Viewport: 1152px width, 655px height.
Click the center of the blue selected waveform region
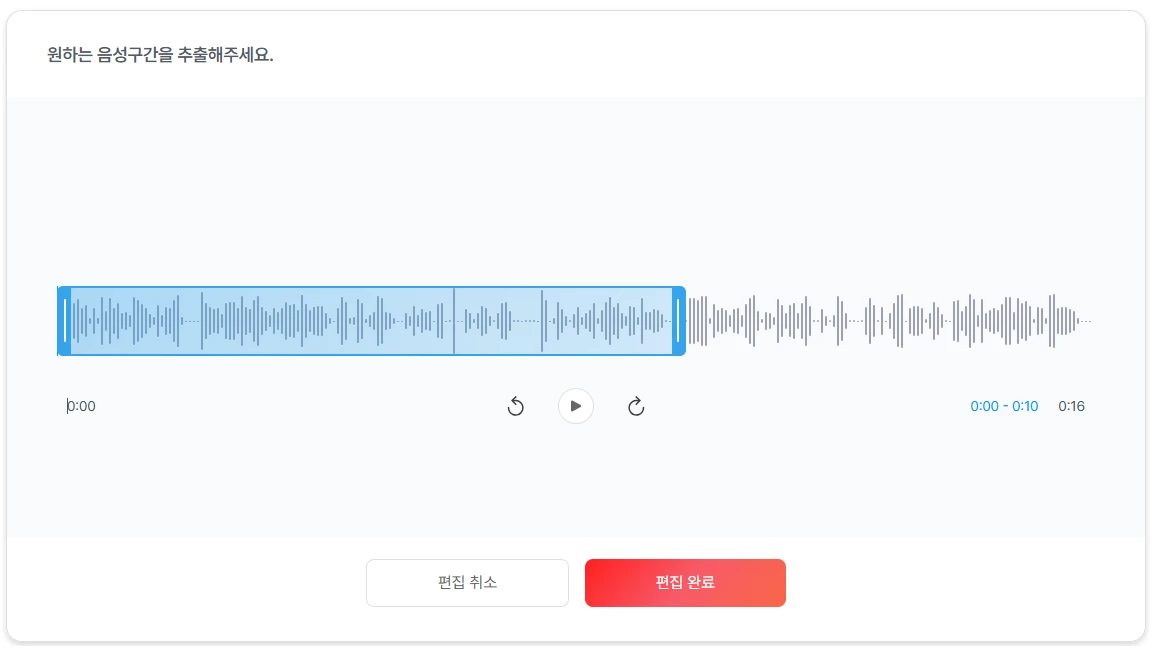tap(371, 321)
